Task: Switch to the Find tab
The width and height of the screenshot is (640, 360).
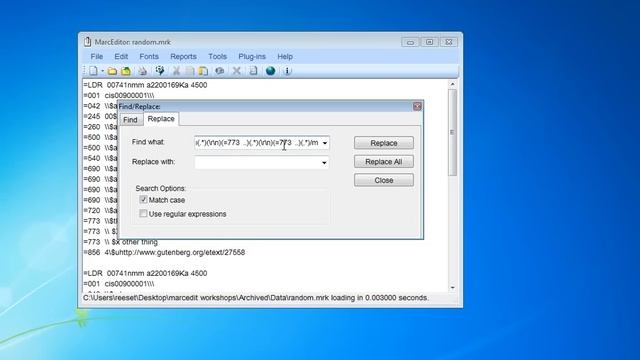Action: coord(130,120)
